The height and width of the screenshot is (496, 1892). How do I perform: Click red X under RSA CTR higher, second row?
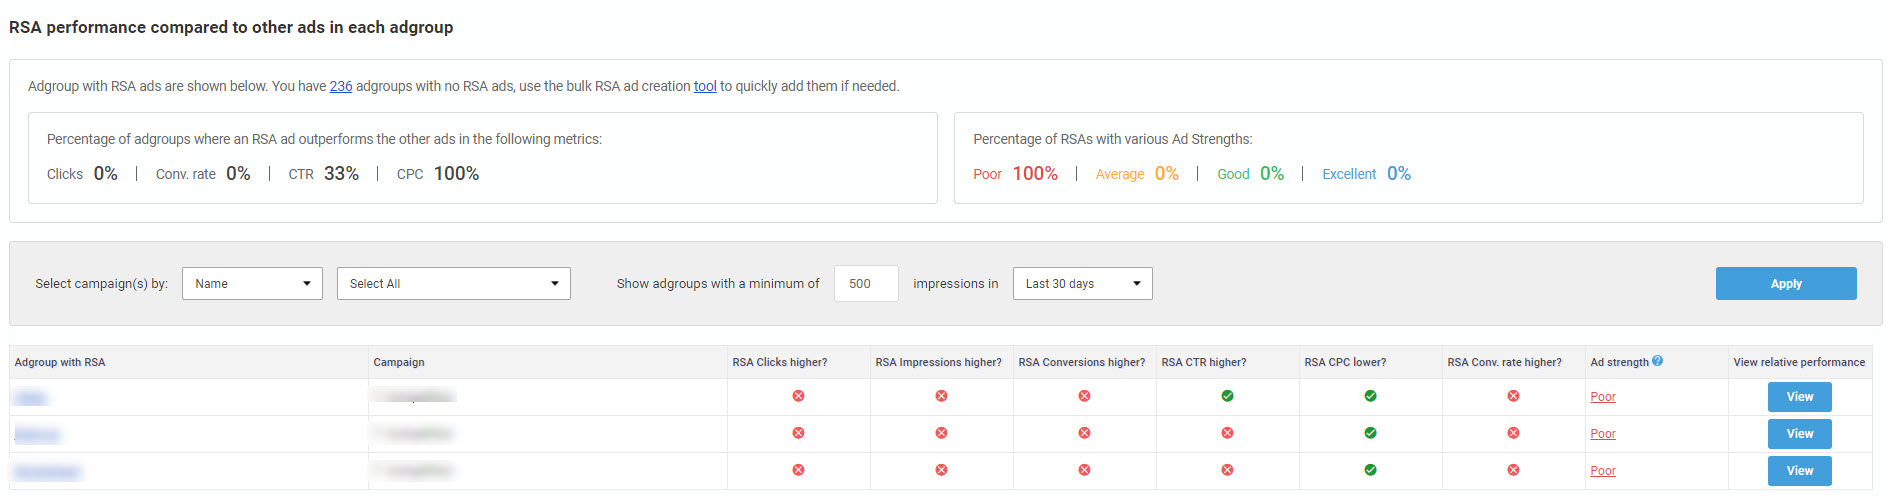click(x=1227, y=433)
